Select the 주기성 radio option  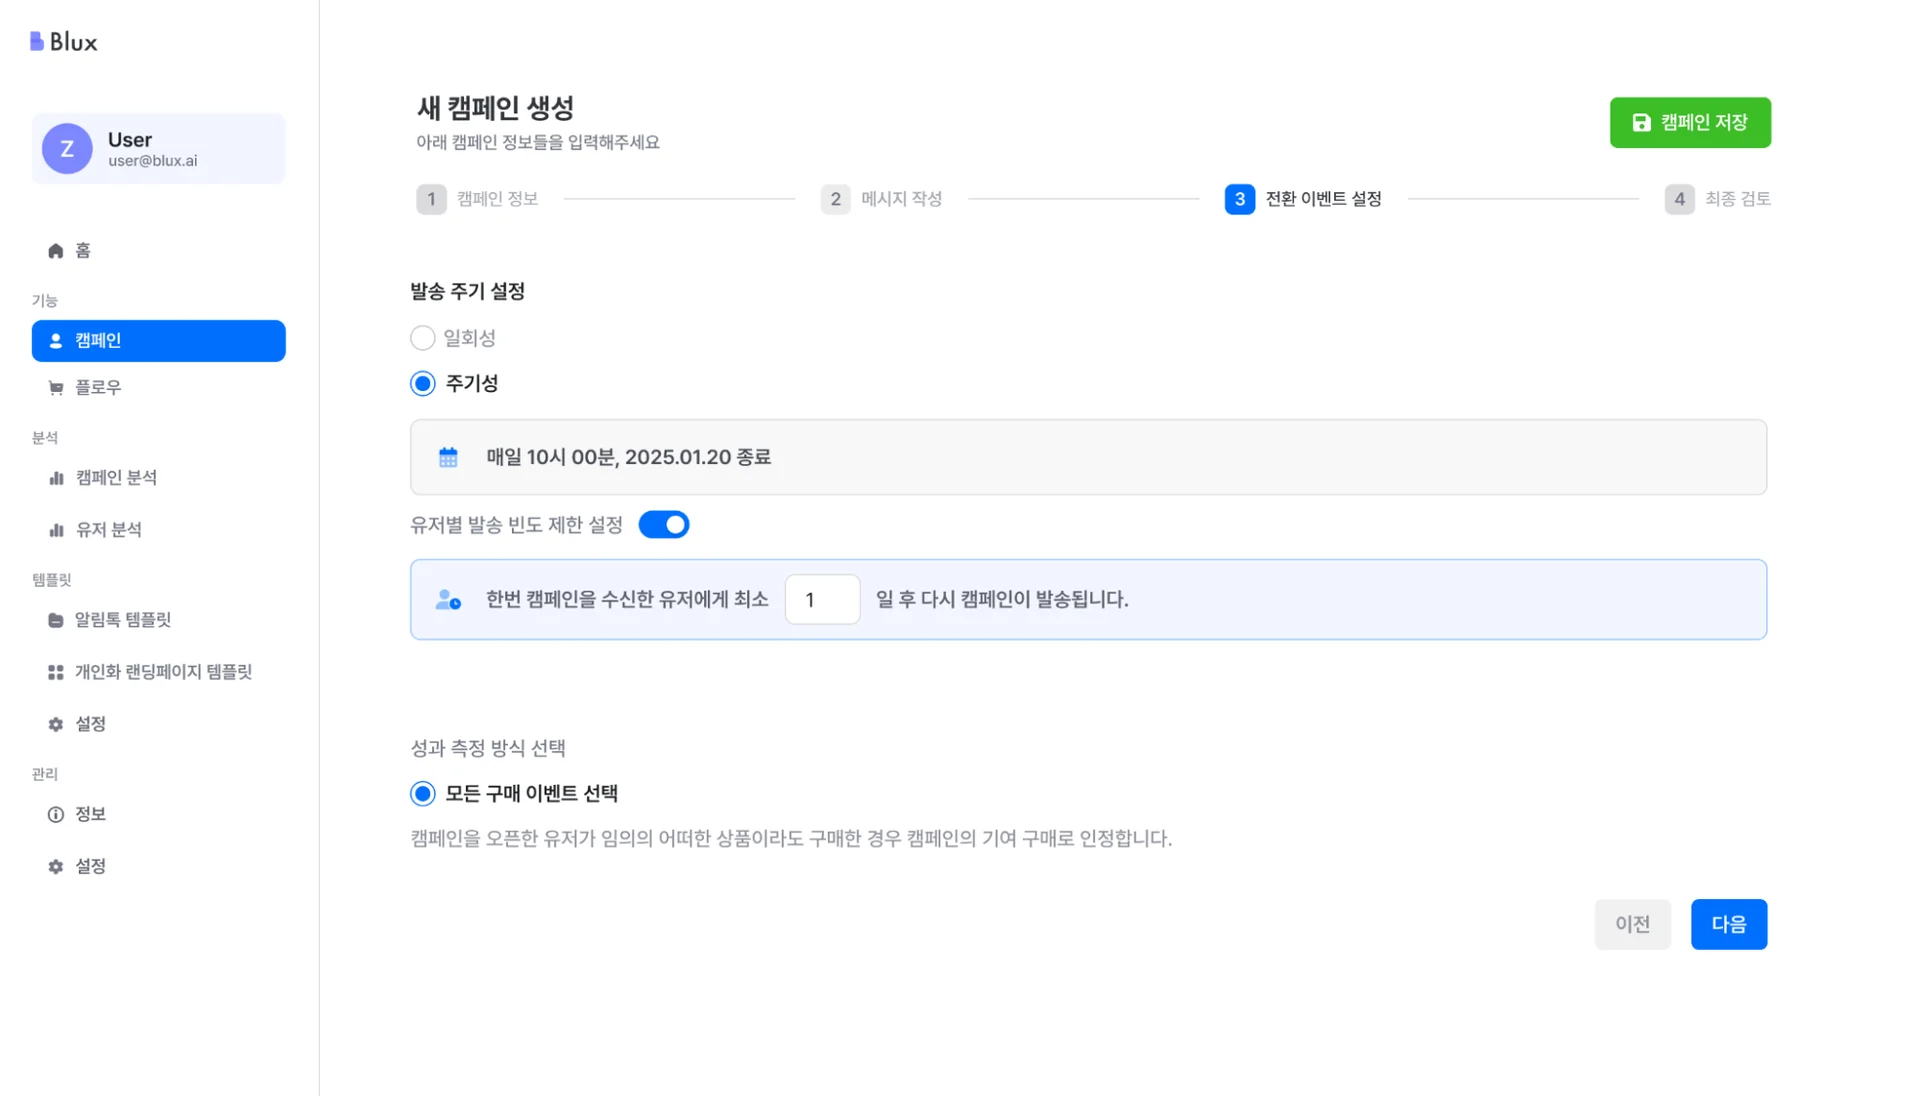423,384
